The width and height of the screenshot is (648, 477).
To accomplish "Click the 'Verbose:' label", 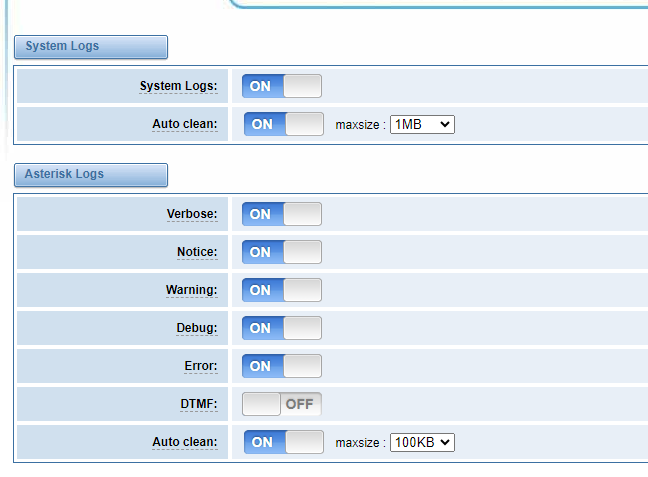I will pyautogui.click(x=192, y=214).
